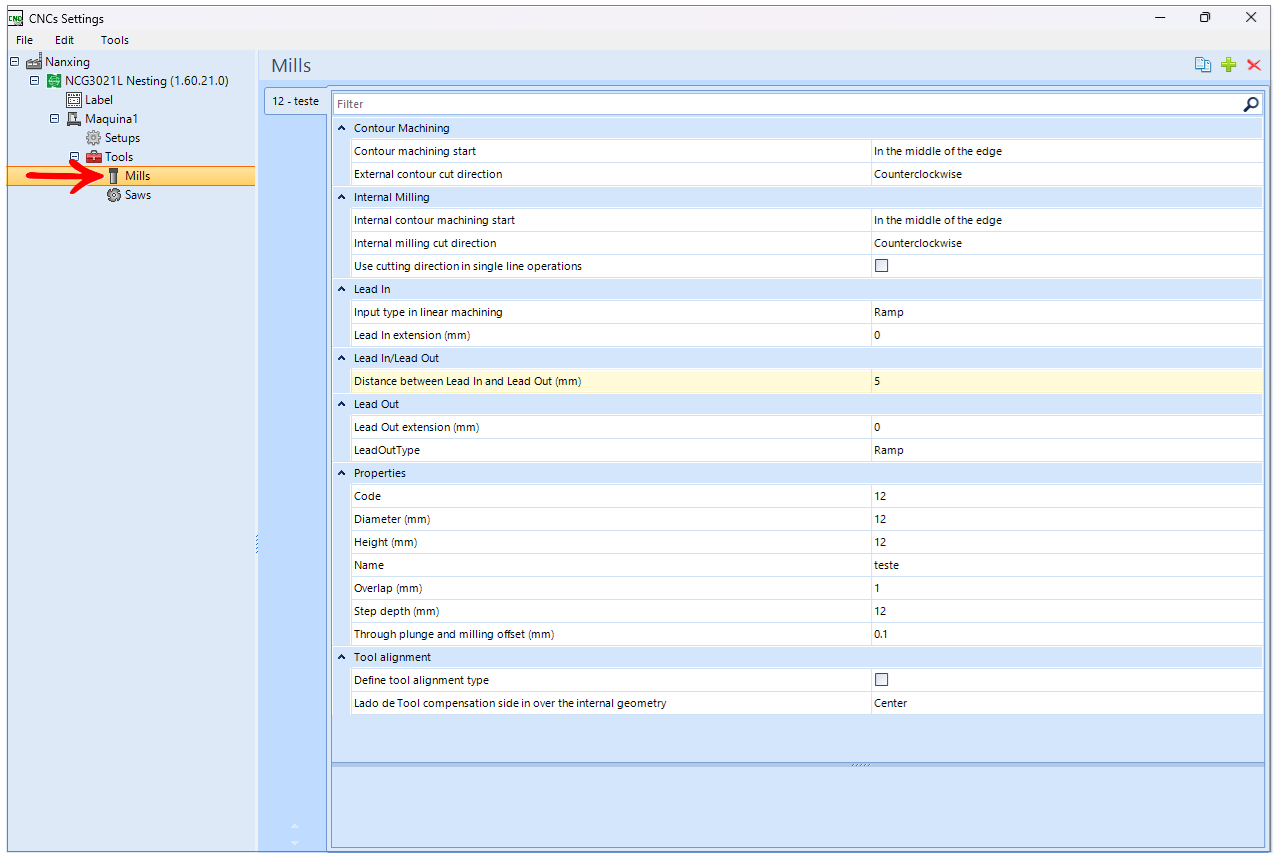Screen dimensions: 1279x857
Task: Click CNCs Settings app icon in title bar
Action: point(15,18)
